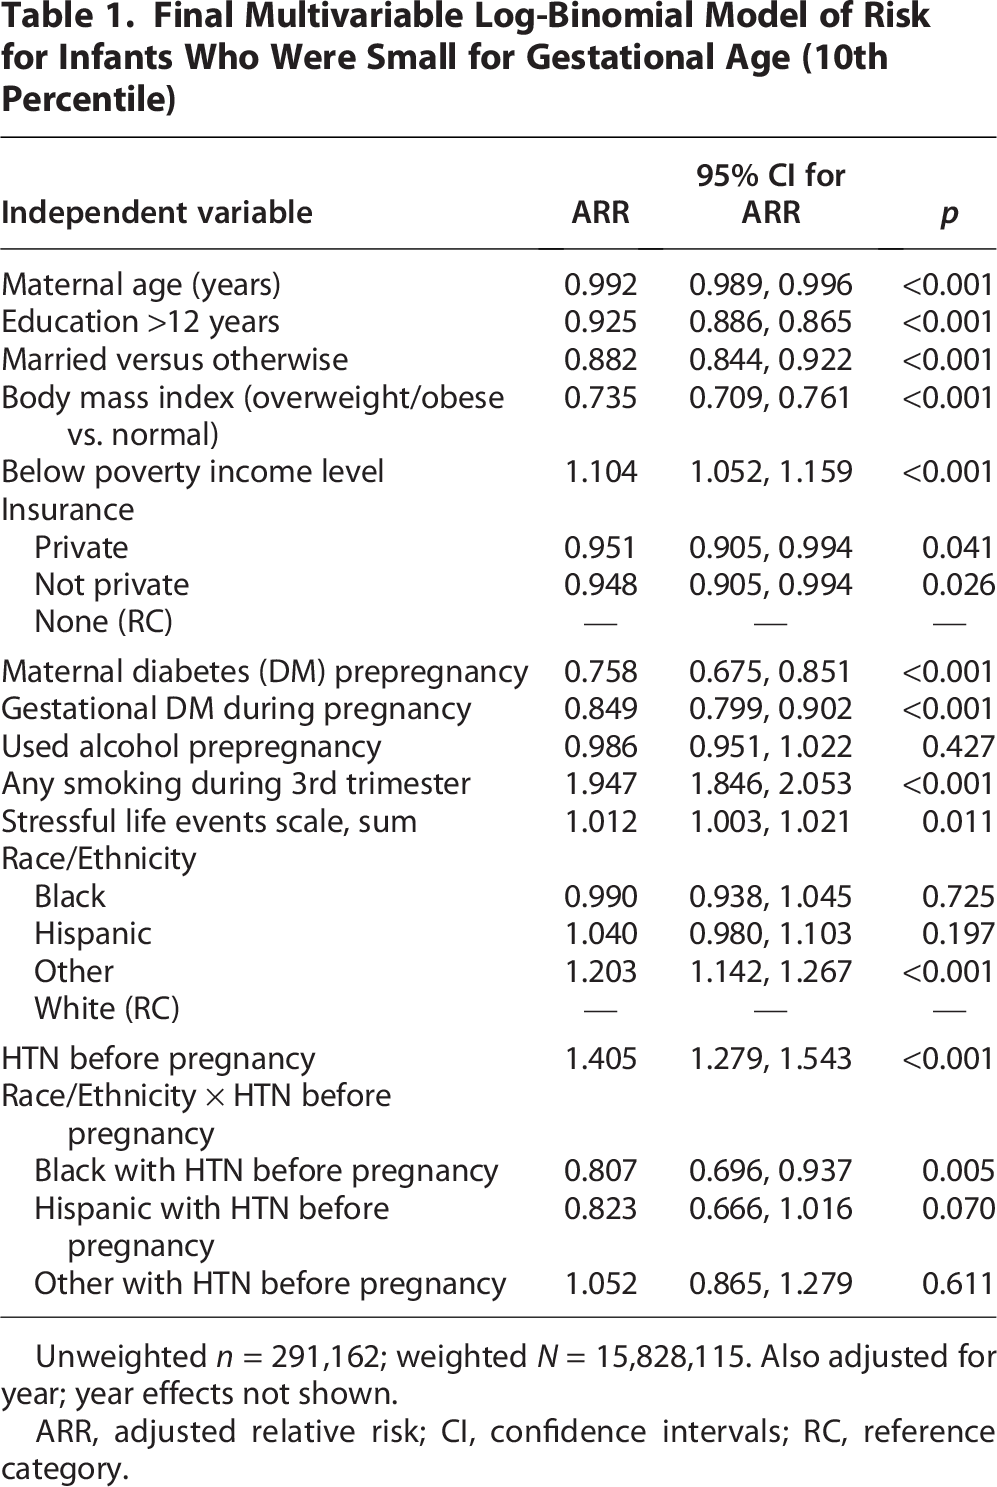
Task: Select 'Black with HTN before pregnancy' label
Action: point(266,1171)
